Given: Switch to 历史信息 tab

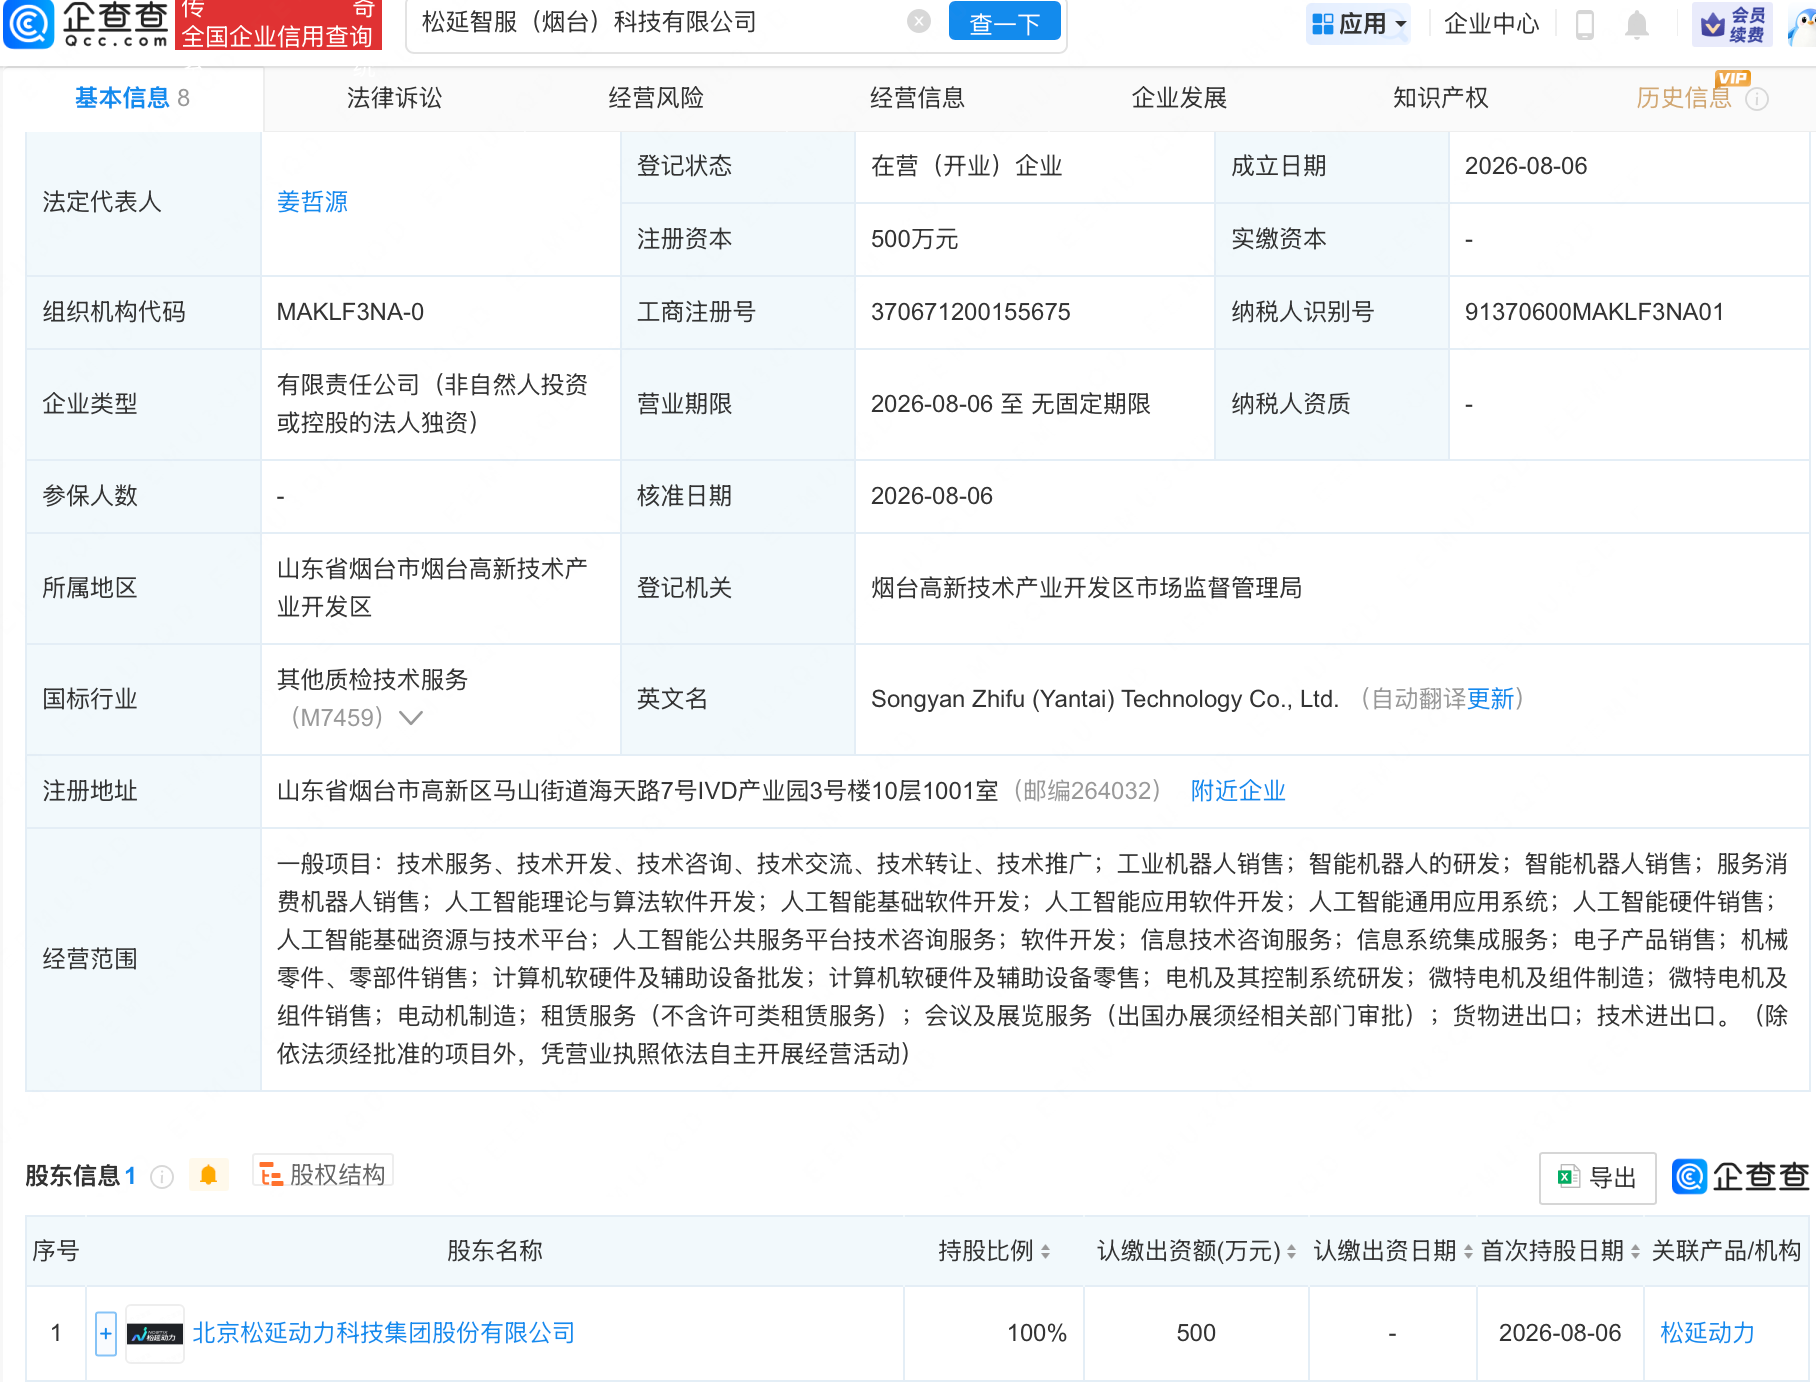Looking at the screenshot, I should click(1683, 98).
